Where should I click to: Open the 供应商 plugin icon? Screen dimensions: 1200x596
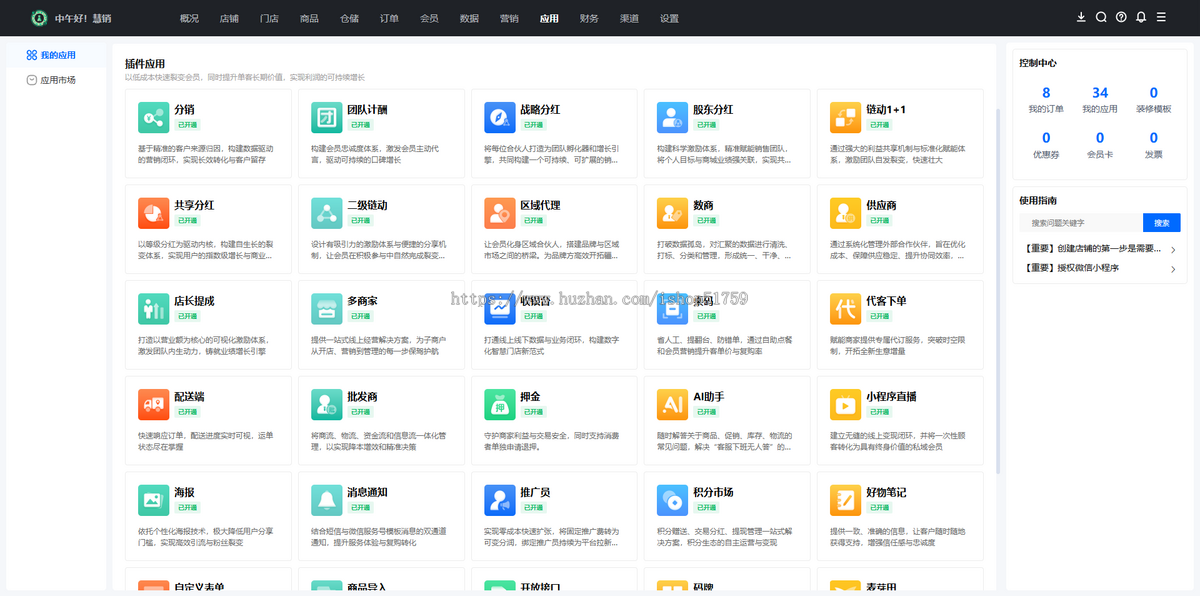[x=845, y=213]
